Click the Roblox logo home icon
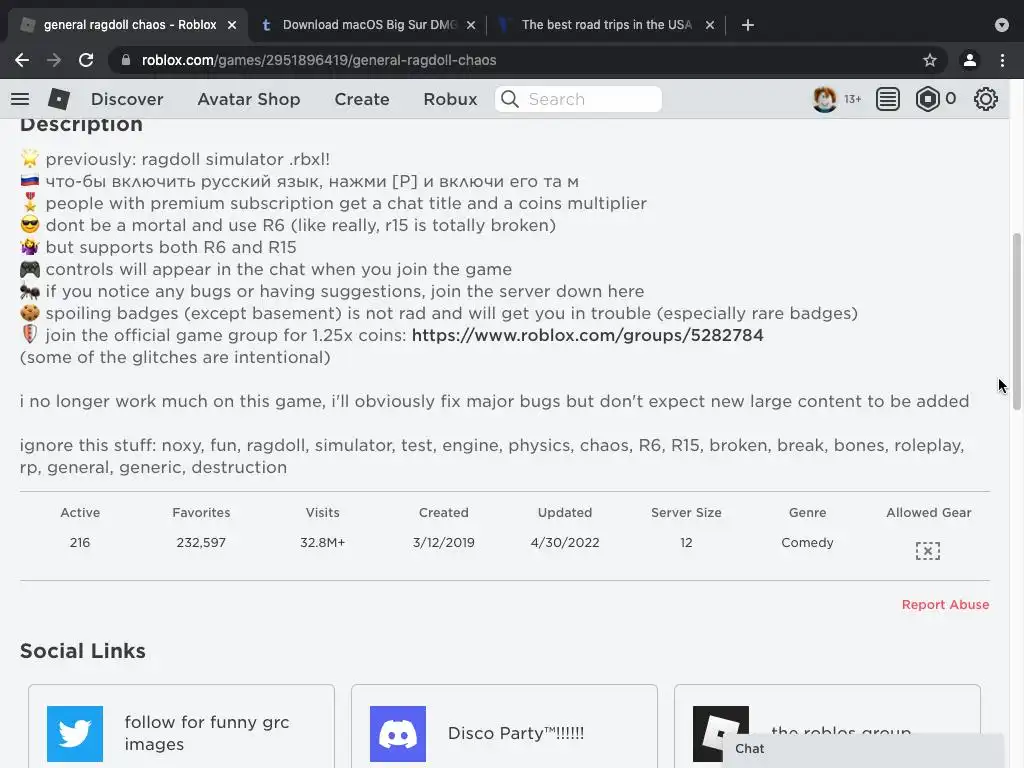 coord(59,99)
